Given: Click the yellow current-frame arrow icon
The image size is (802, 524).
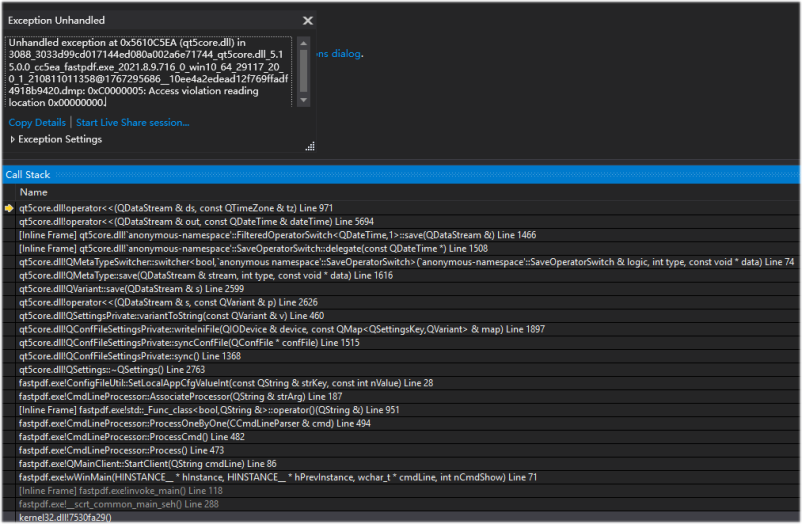Looking at the screenshot, I should pos(9,208).
